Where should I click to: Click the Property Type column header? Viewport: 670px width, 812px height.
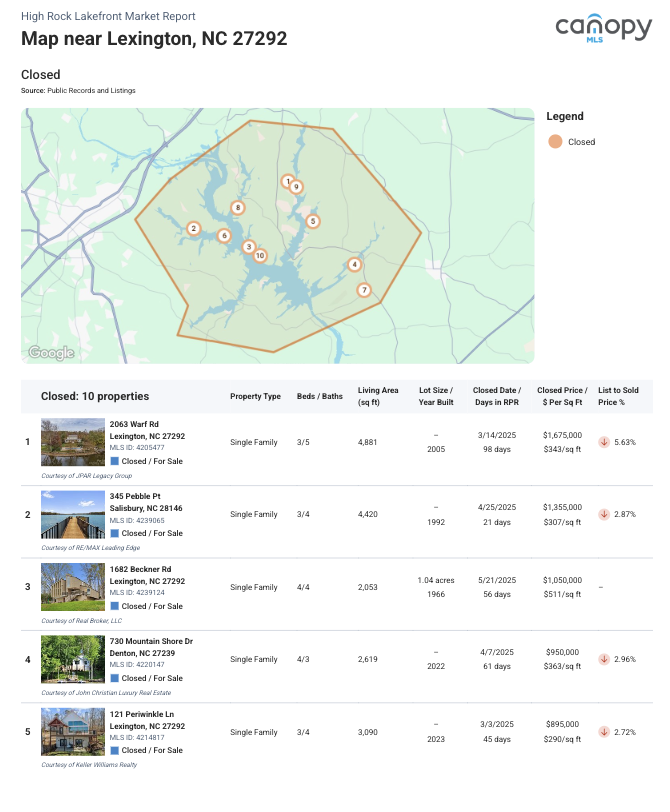[x=255, y=396]
